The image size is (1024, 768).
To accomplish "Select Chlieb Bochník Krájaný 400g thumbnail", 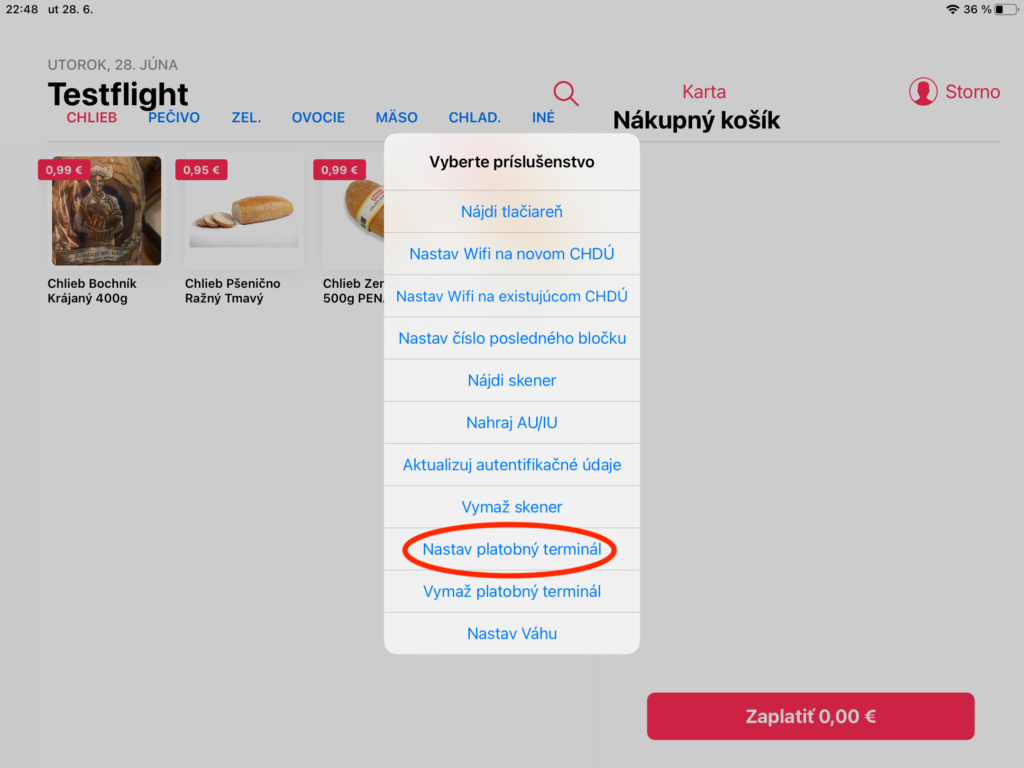I will pyautogui.click(x=106, y=211).
